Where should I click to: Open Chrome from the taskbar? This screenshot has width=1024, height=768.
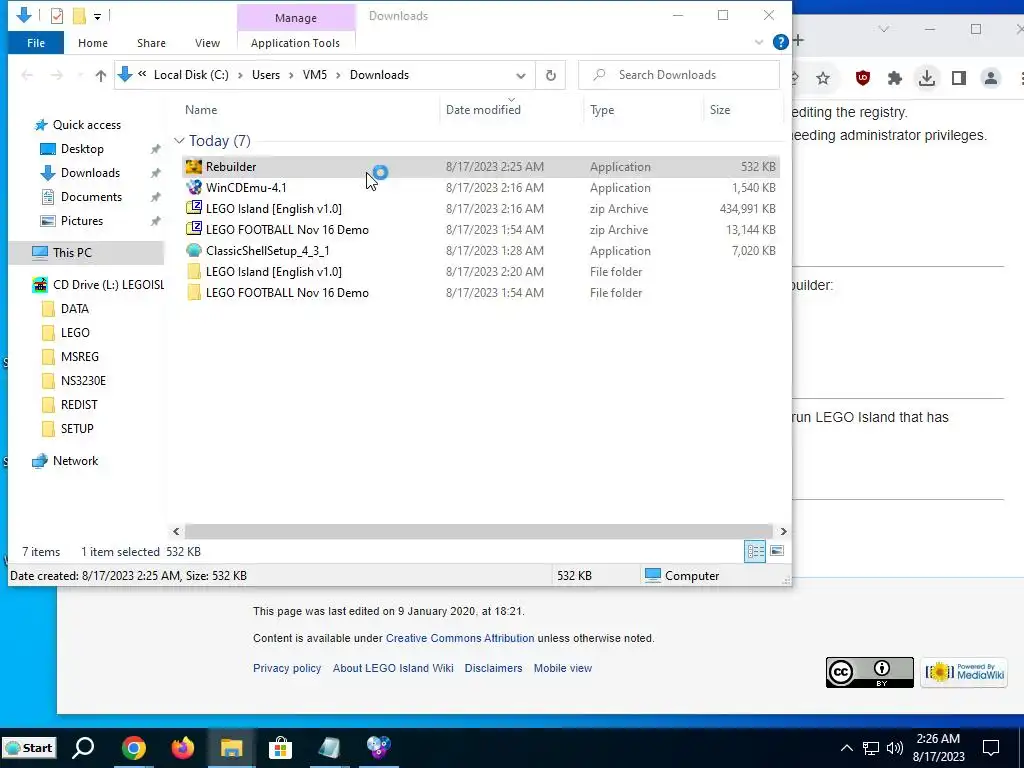point(133,748)
